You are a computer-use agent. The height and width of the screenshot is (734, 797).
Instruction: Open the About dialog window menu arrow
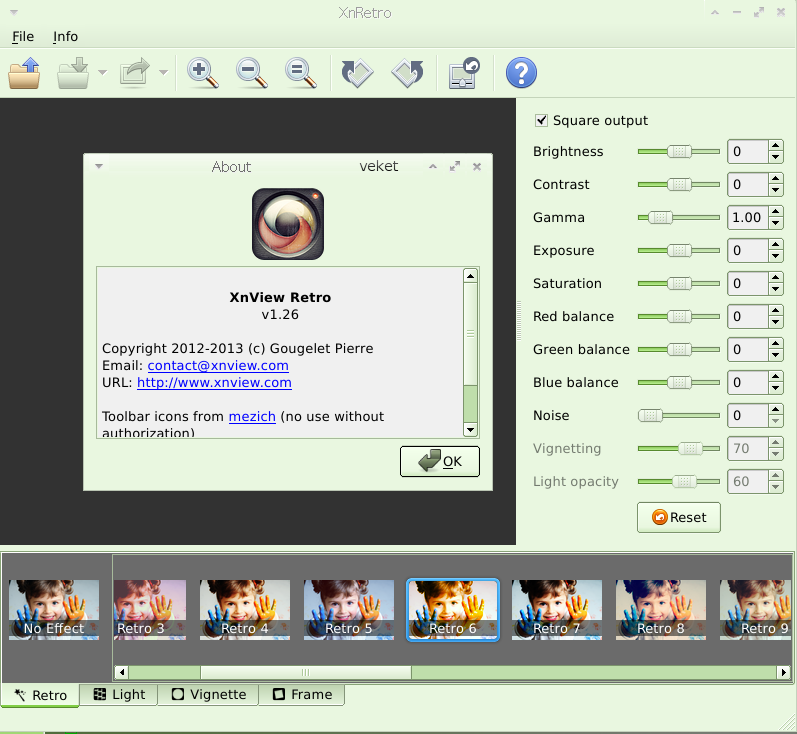(99, 166)
